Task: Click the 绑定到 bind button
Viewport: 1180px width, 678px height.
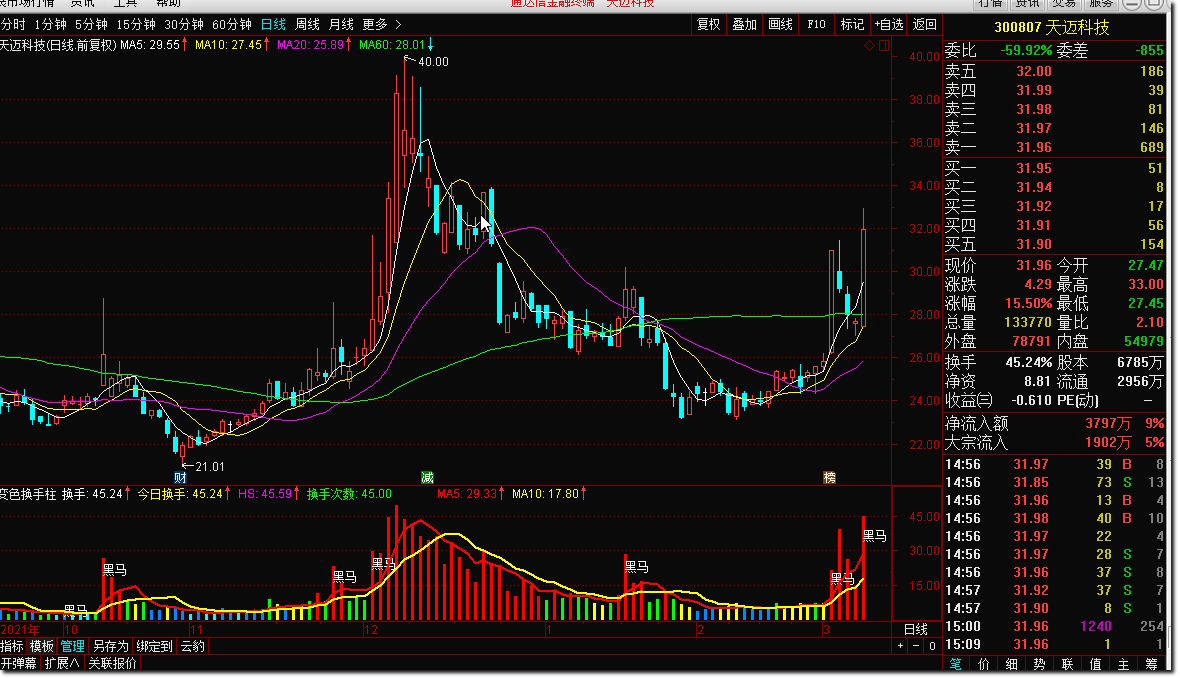Action: tap(154, 646)
